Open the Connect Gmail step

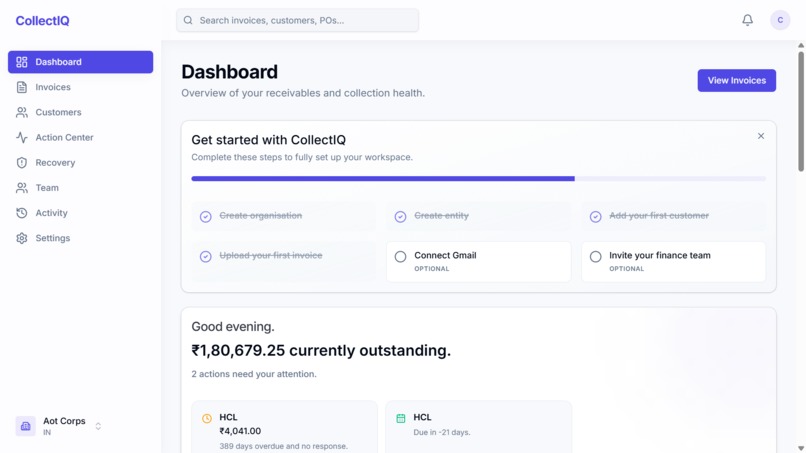coord(479,261)
